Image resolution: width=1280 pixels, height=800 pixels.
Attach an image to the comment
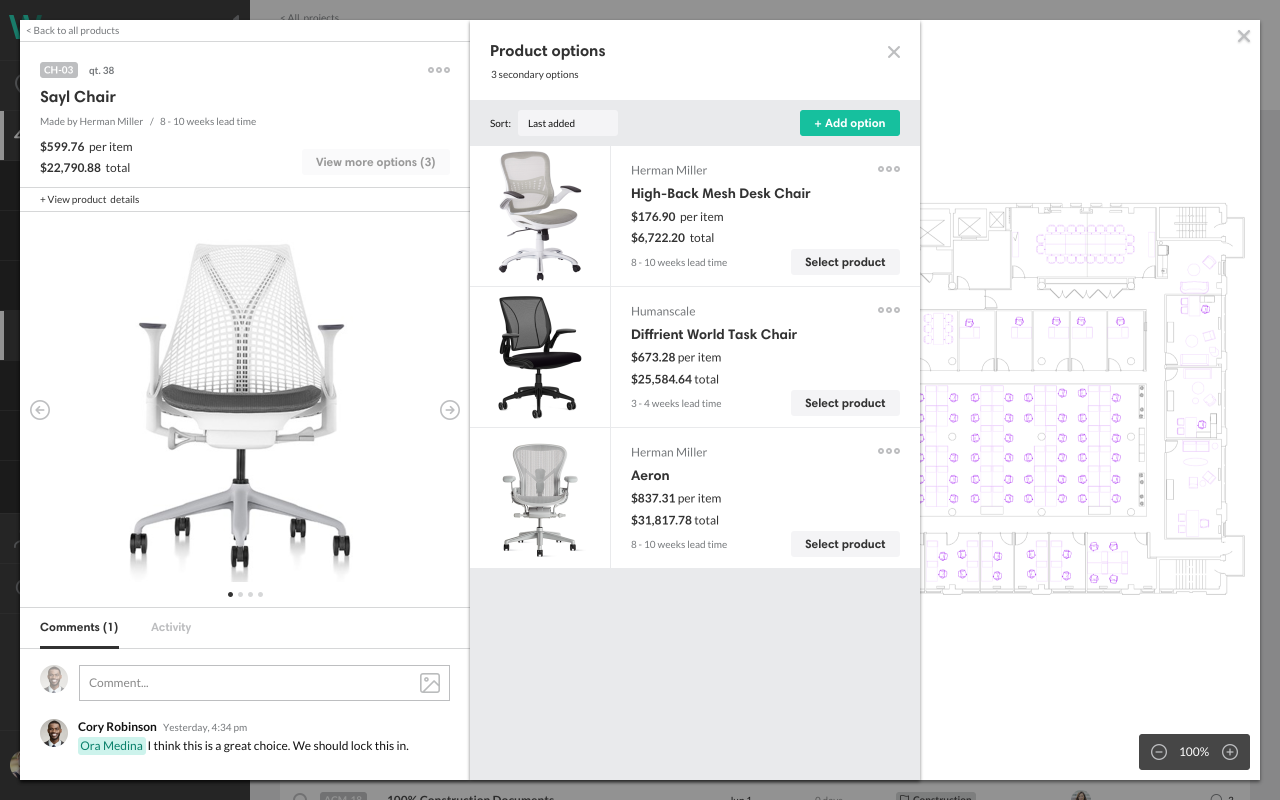tap(430, 683)
